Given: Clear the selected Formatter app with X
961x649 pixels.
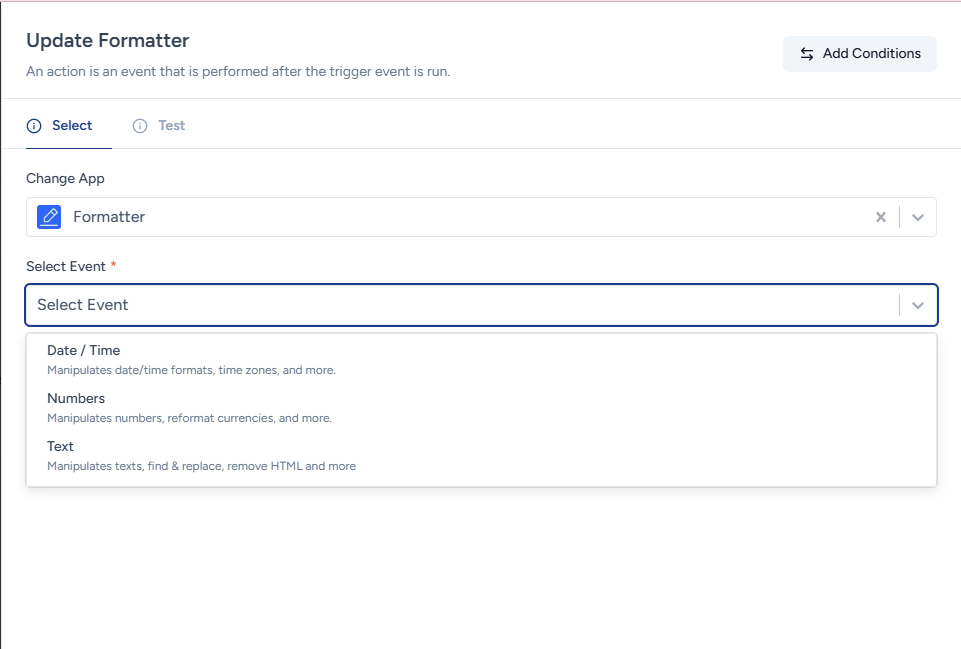Looking at the screenshot, I should tap(881, 217).
